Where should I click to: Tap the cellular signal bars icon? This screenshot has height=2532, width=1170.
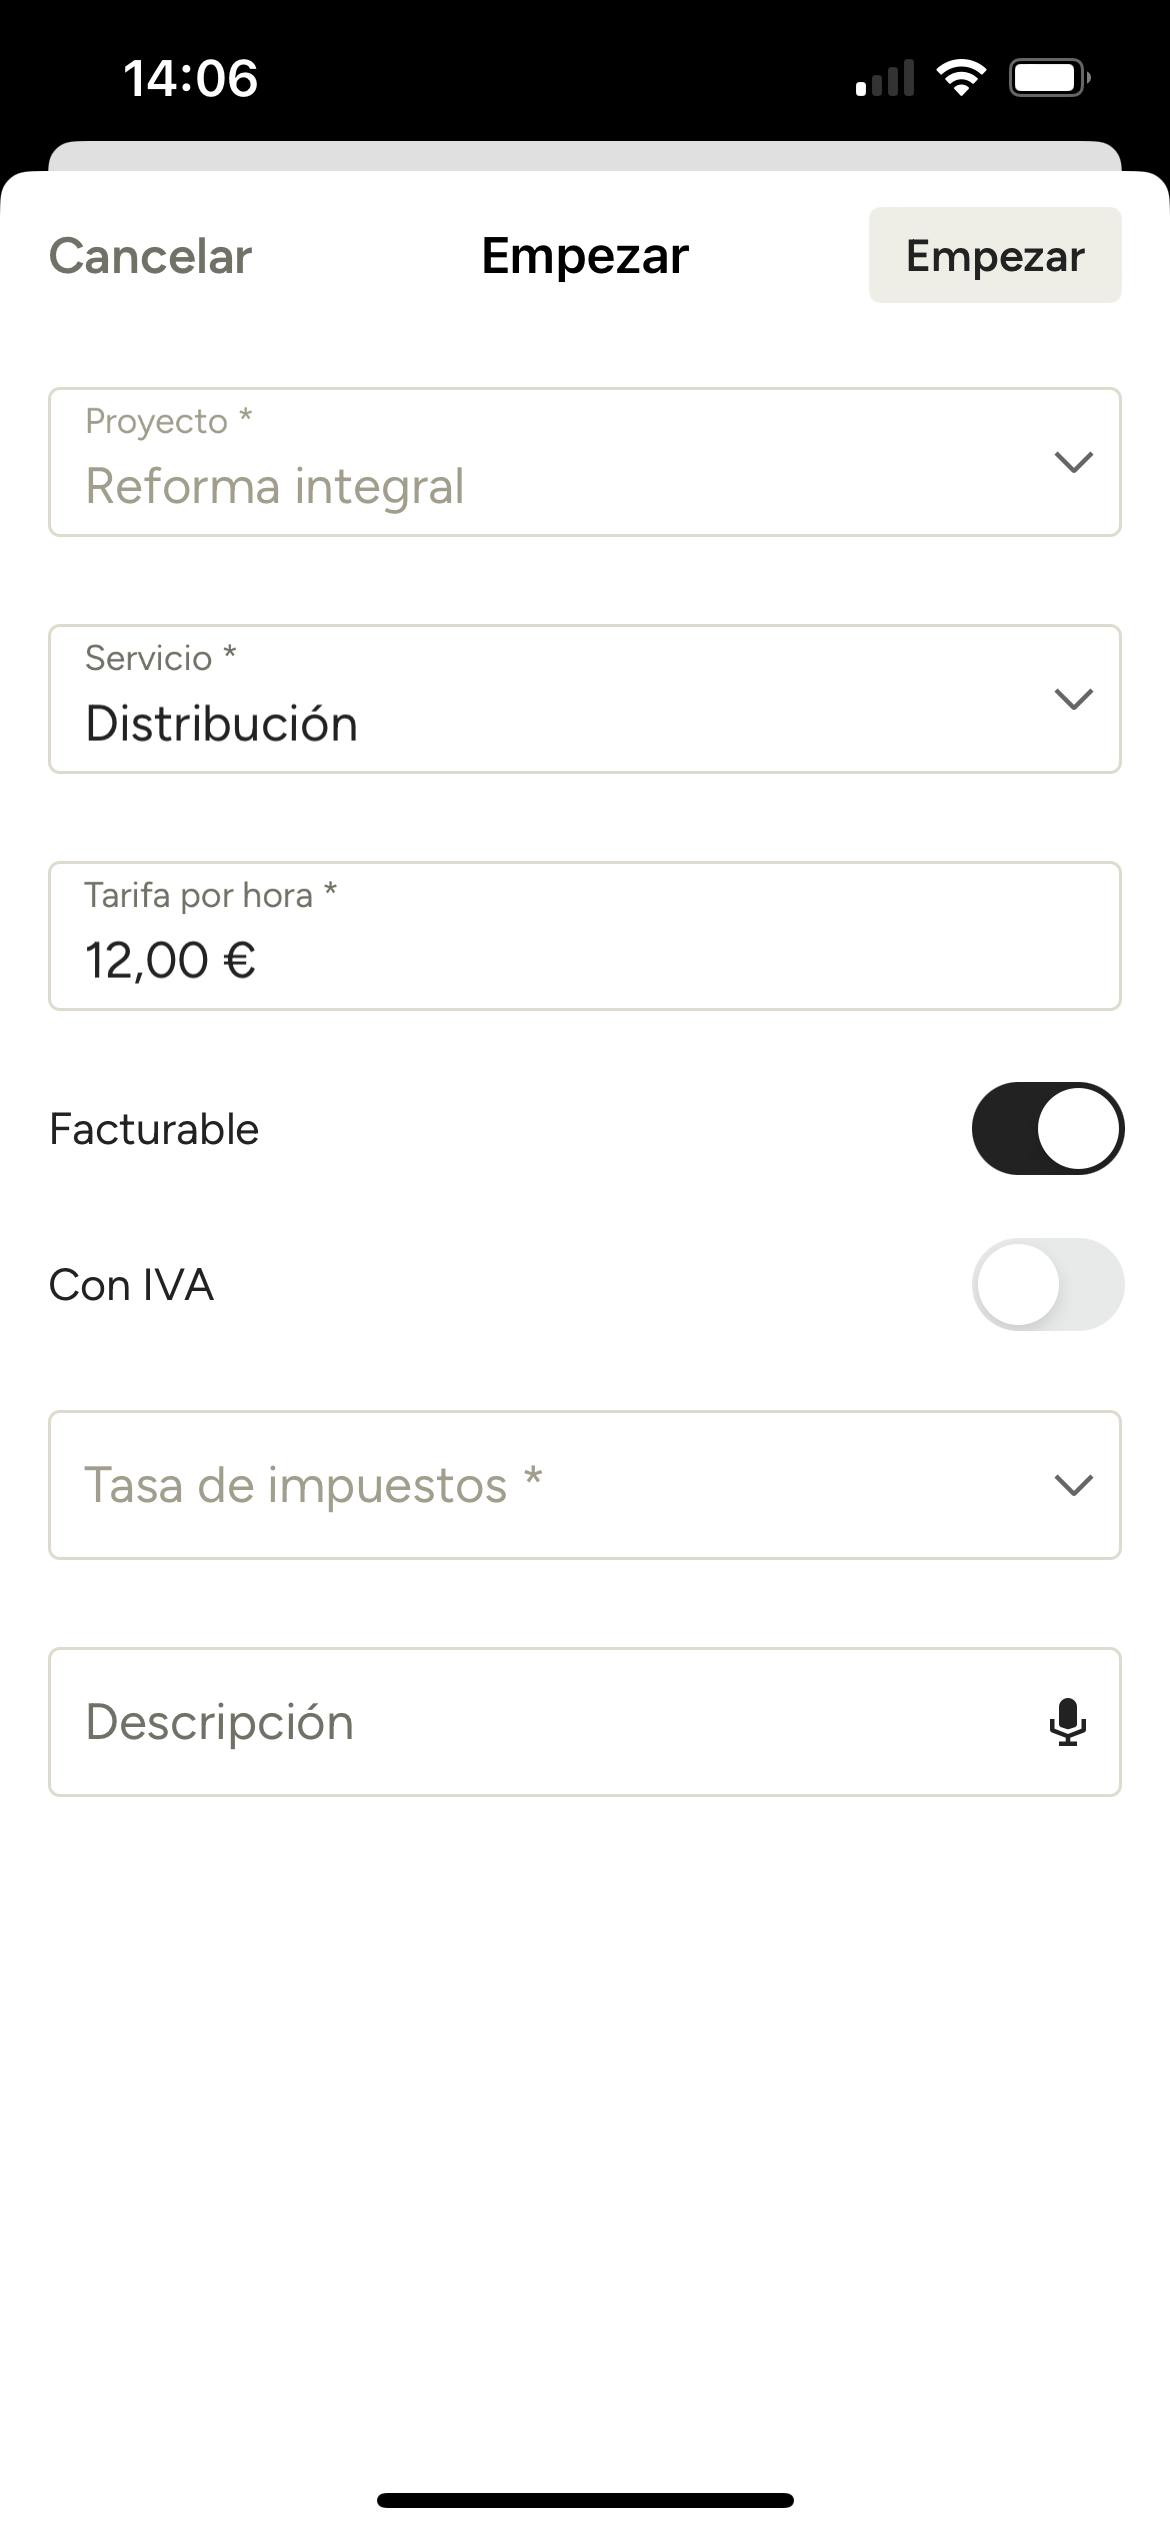coord(885,78)
